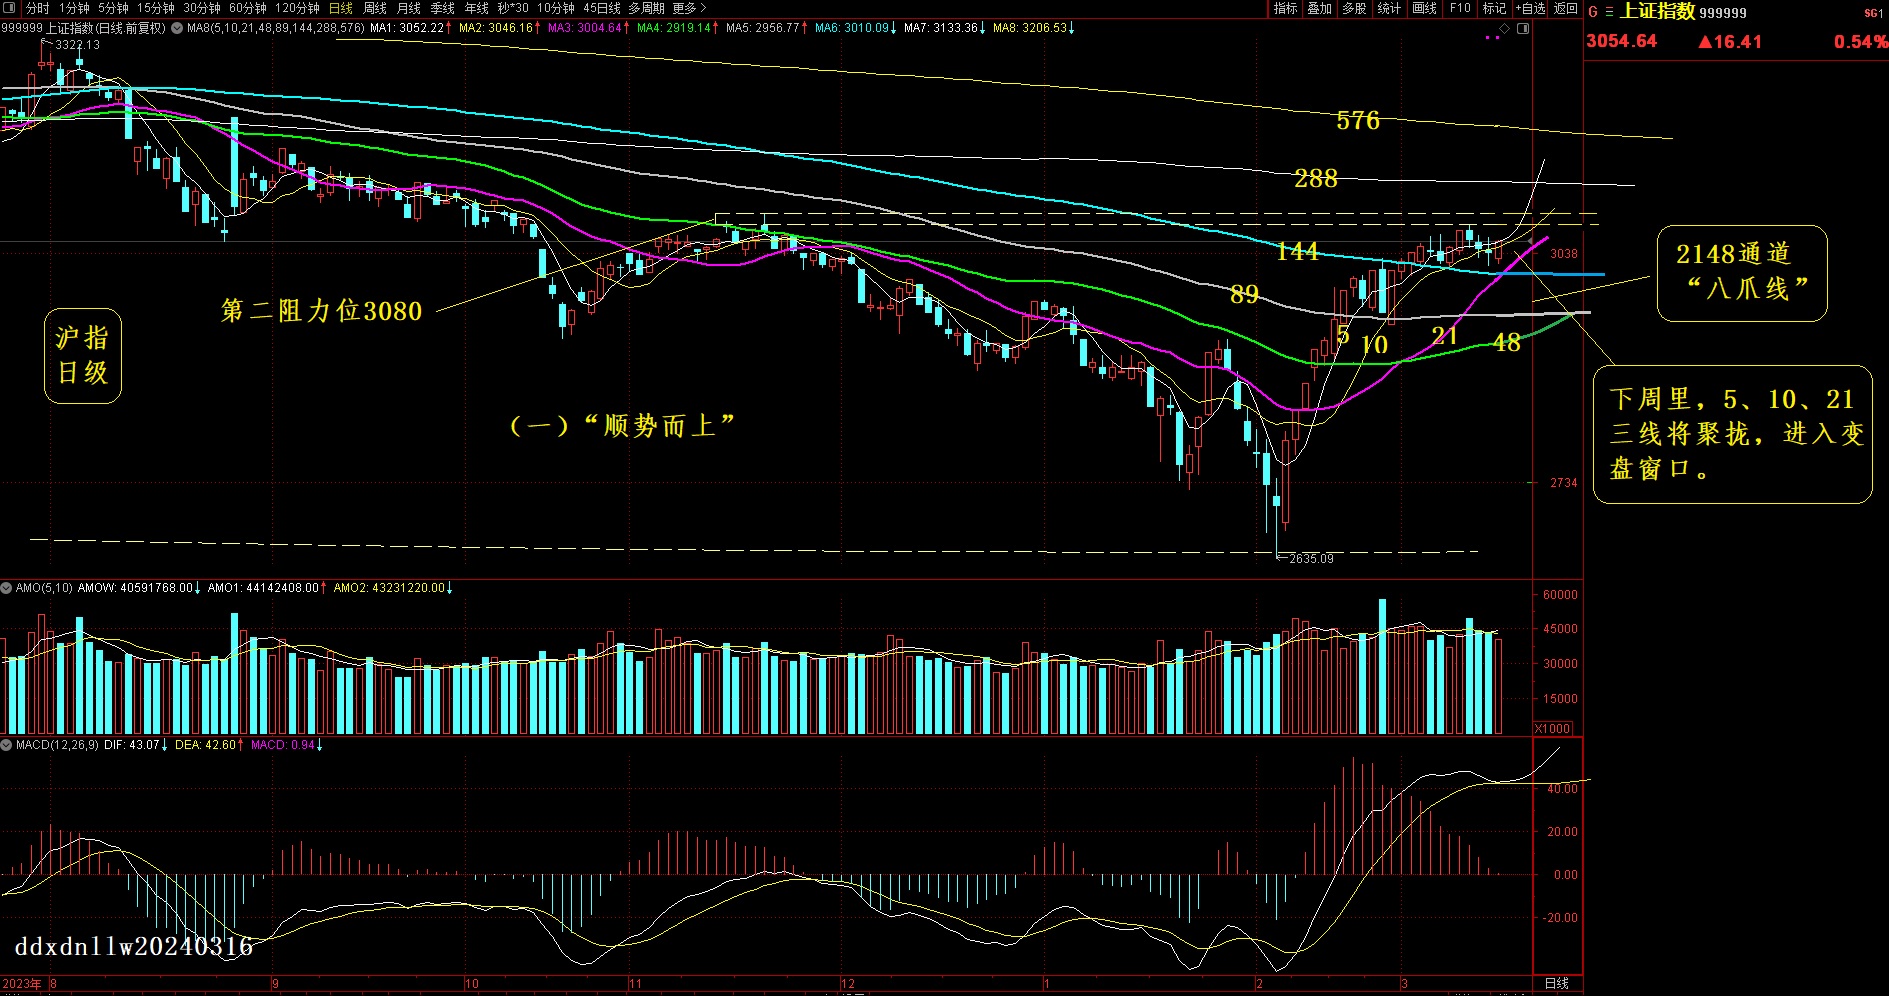Click the month 11 marker on time axis
The width and height of the screenshot is (1889, 996).
(635, 984)
